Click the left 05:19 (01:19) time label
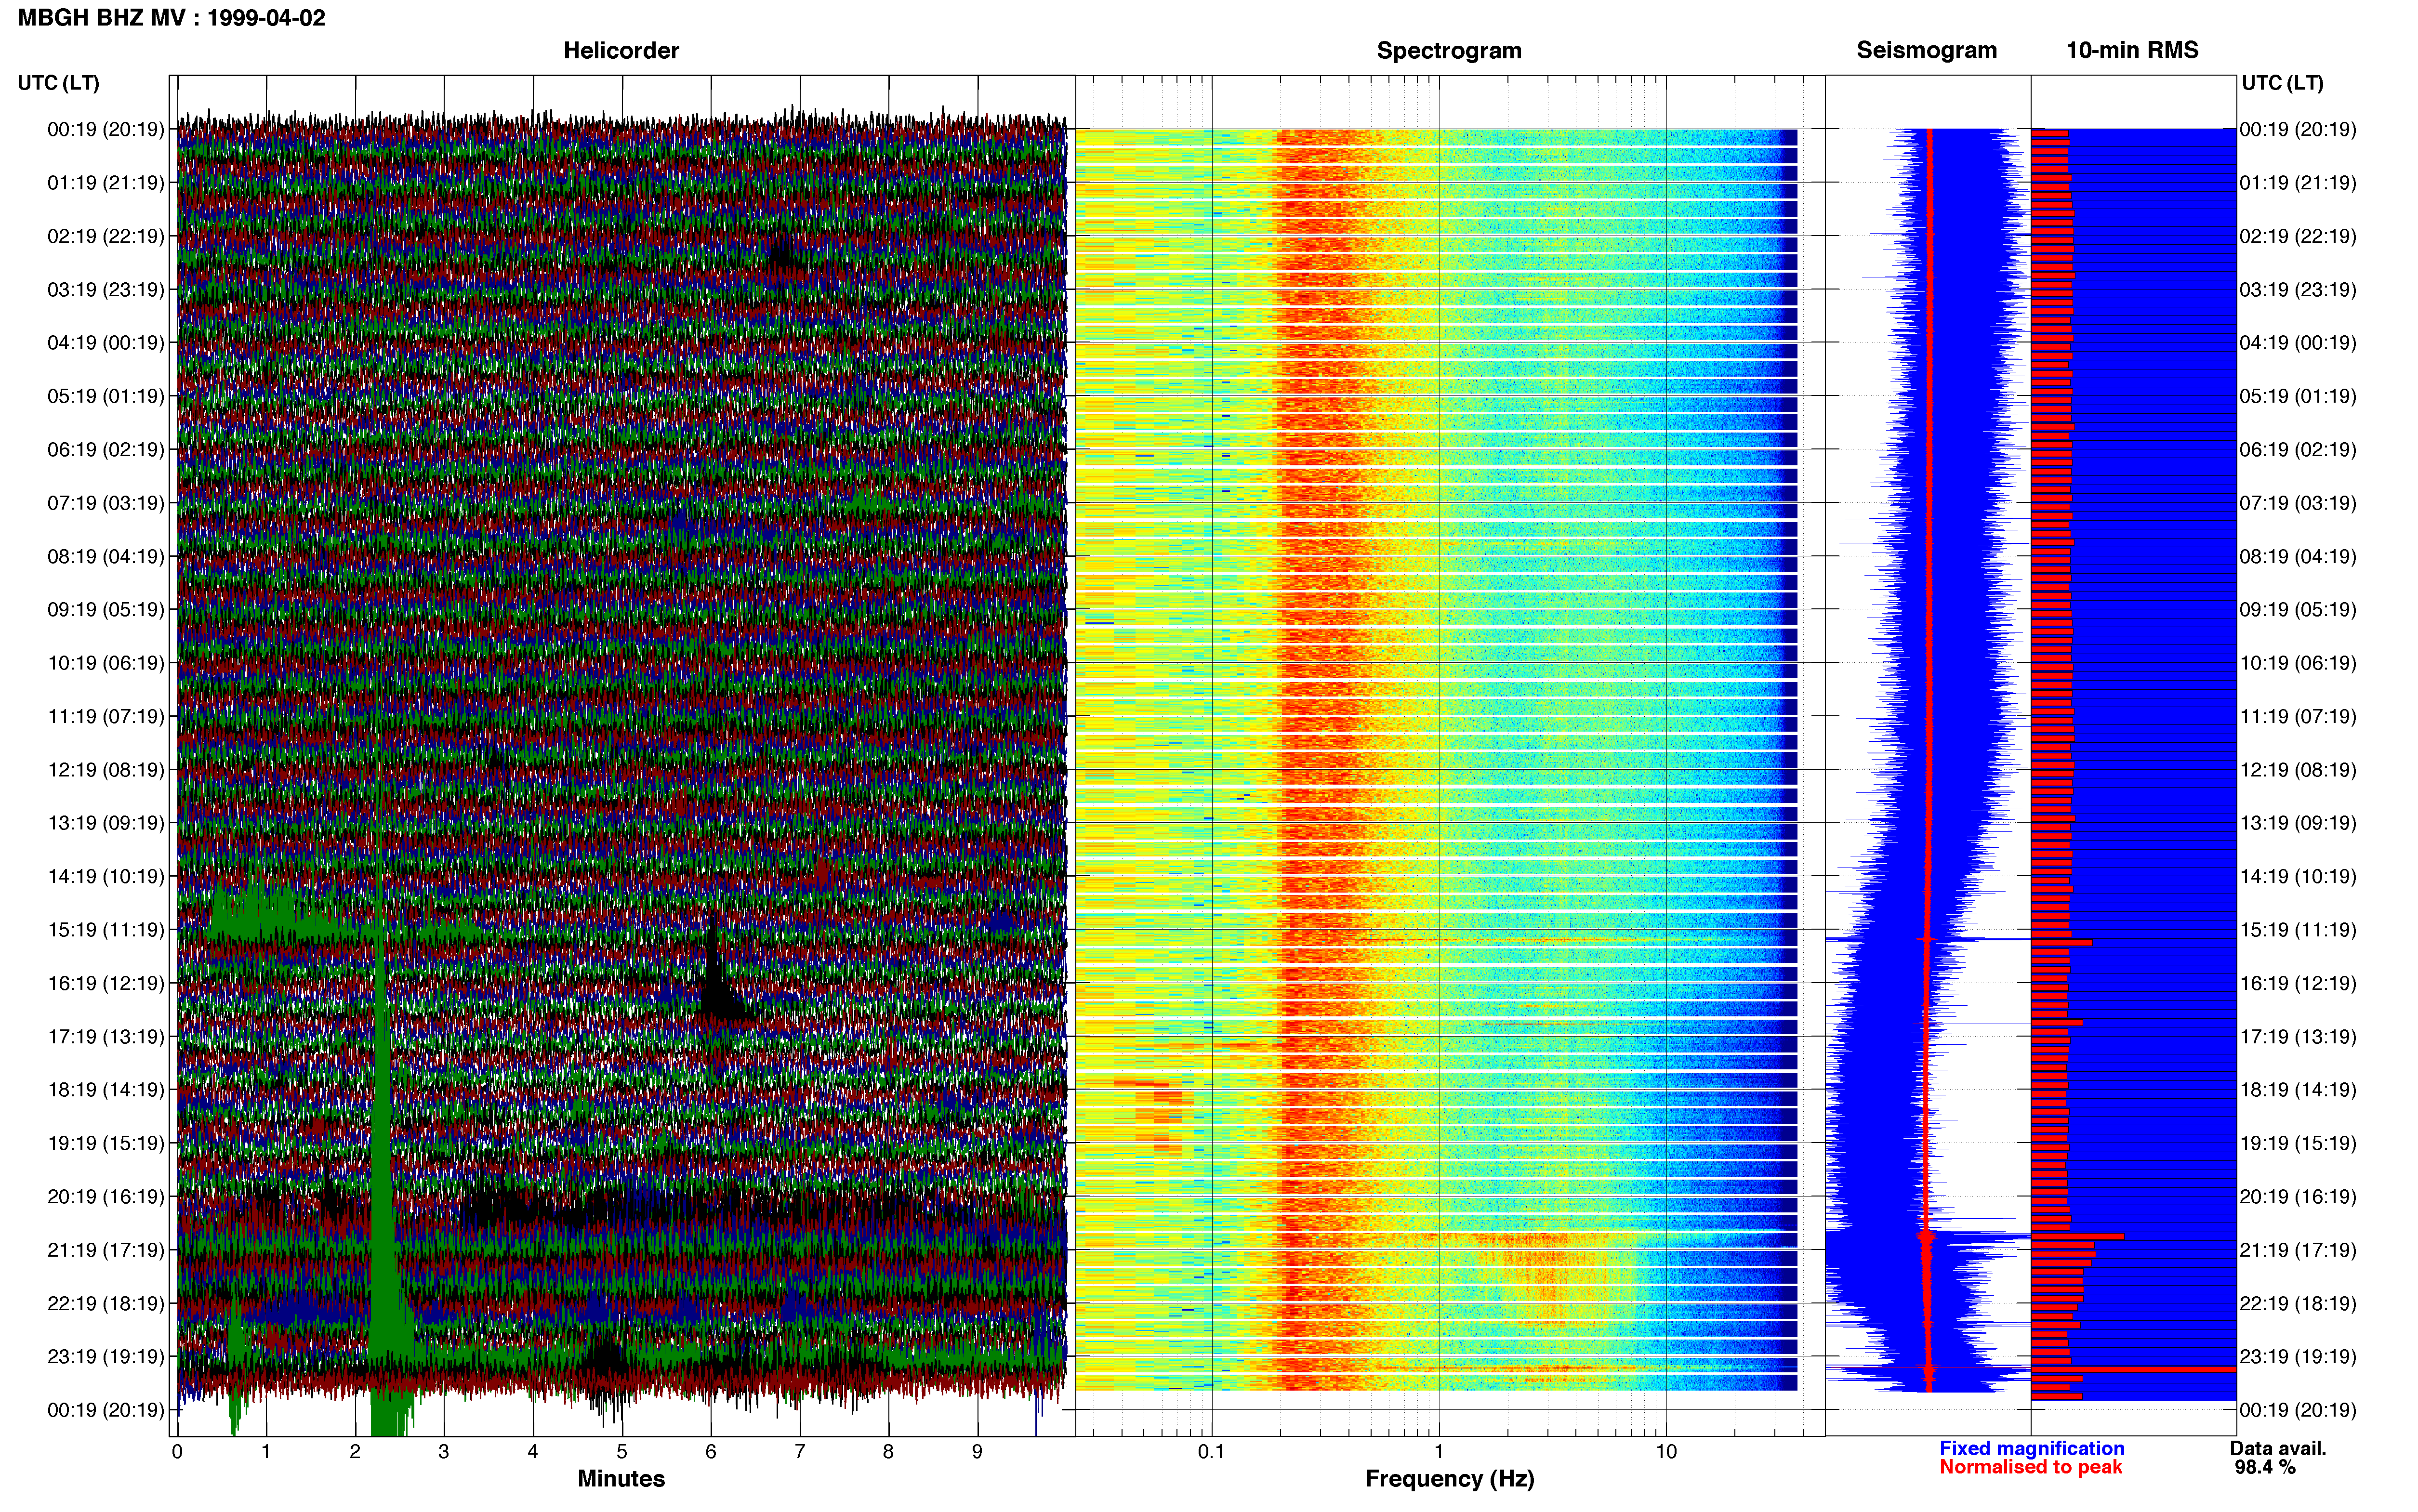The width and height of the screenshot is (2418, 1512). tap(106, 396)
